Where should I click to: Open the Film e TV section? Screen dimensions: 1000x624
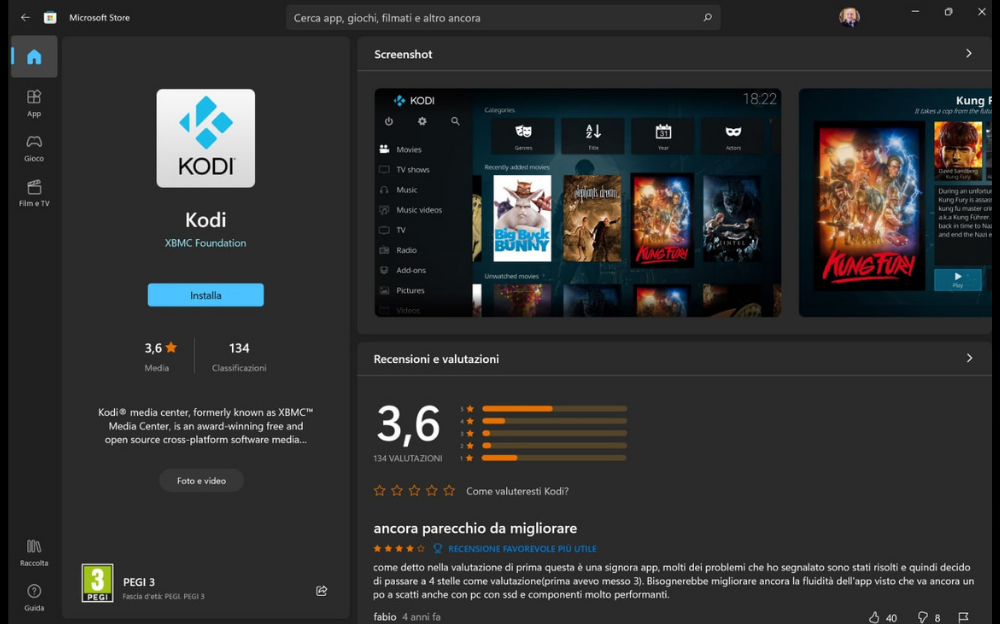pos(34,193)
